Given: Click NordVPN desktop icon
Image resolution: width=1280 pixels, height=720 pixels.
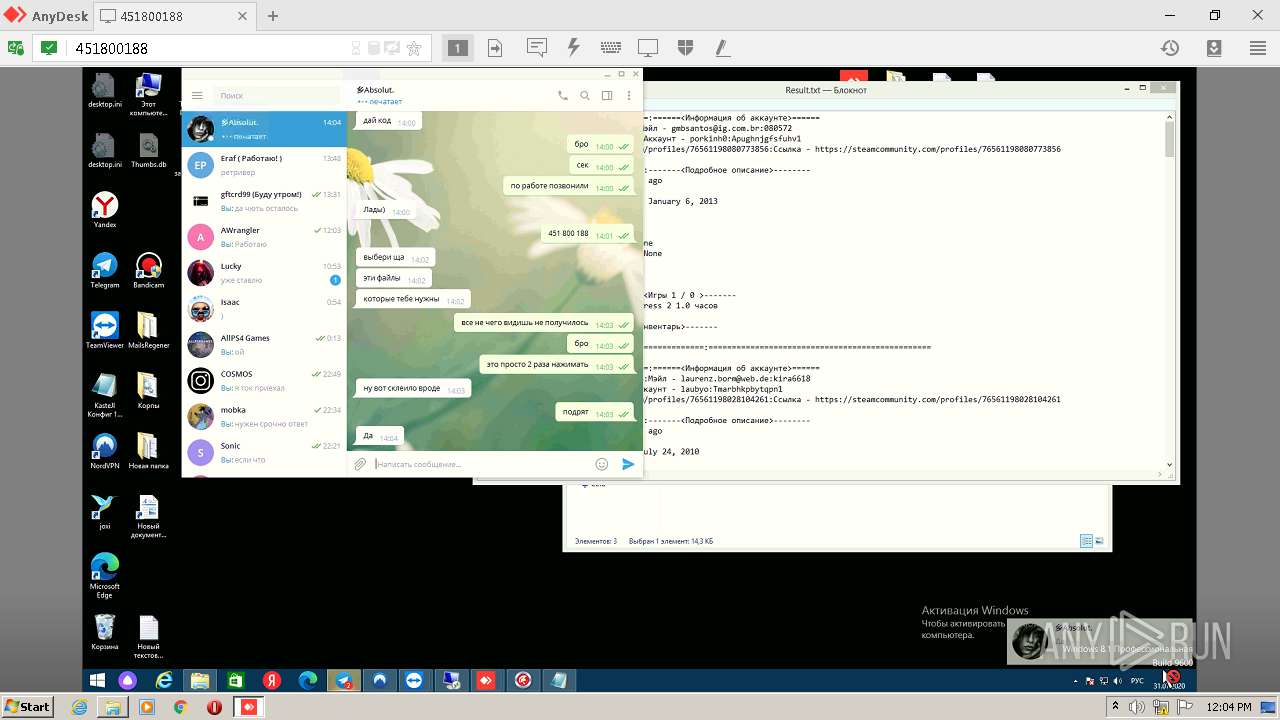Looking at the screenshot, I should point(105,450).
